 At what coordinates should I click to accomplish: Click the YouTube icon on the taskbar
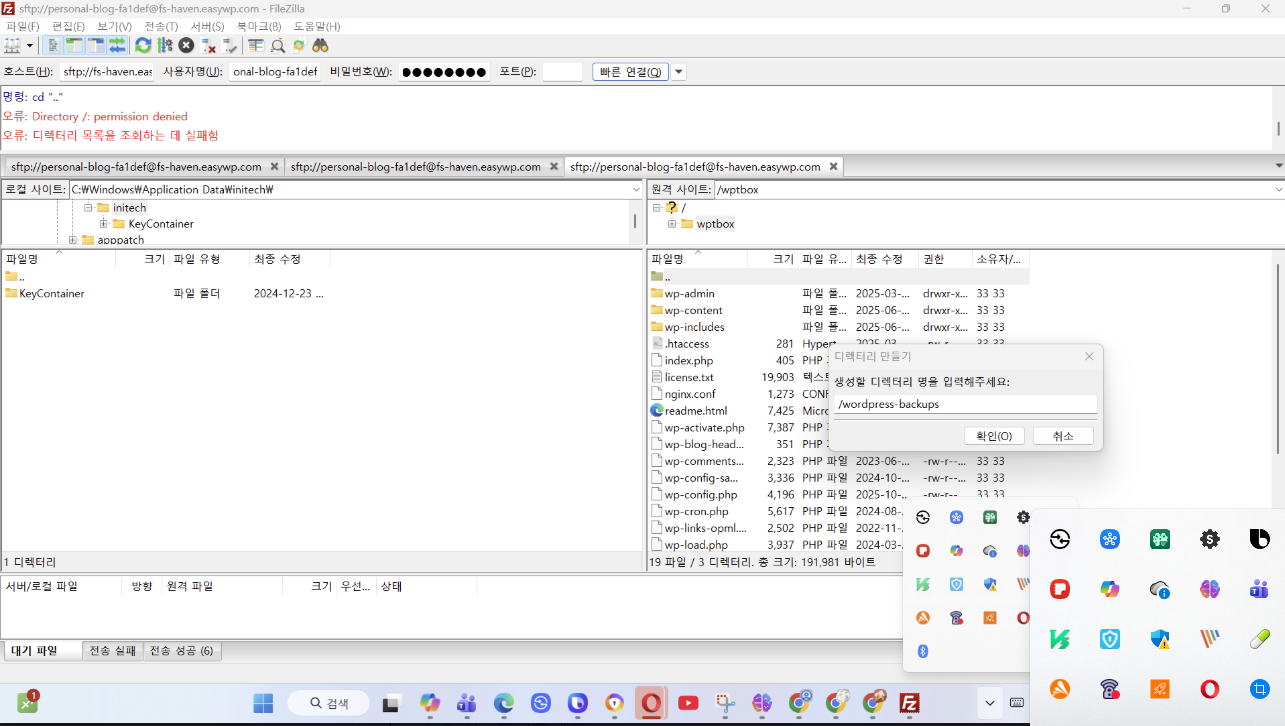(688, 703)
